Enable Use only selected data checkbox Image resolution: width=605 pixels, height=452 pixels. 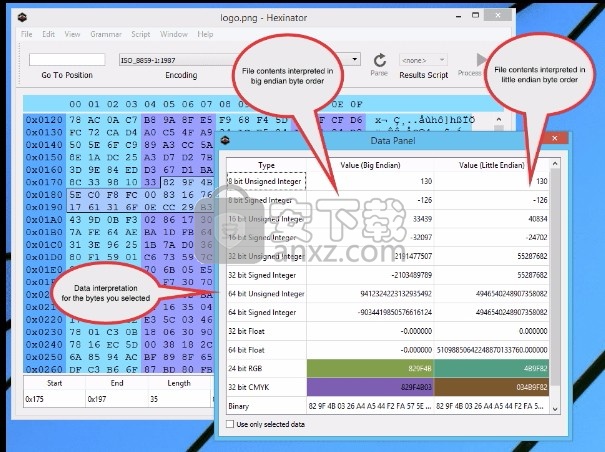(230, 424)
